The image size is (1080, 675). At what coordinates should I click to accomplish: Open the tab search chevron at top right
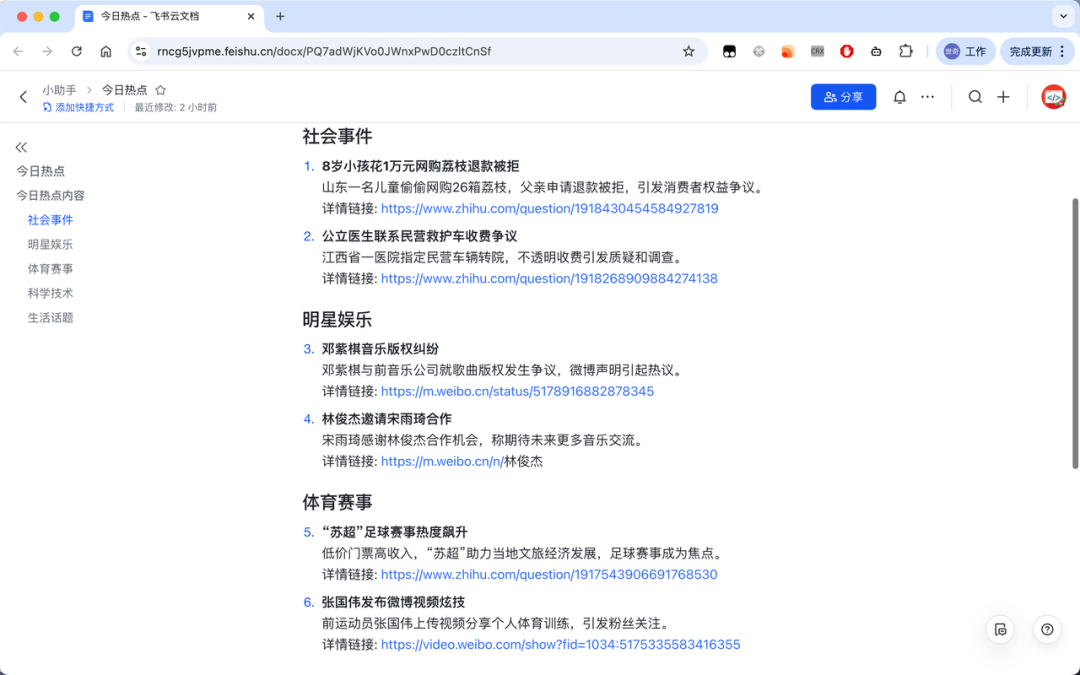1063,16
